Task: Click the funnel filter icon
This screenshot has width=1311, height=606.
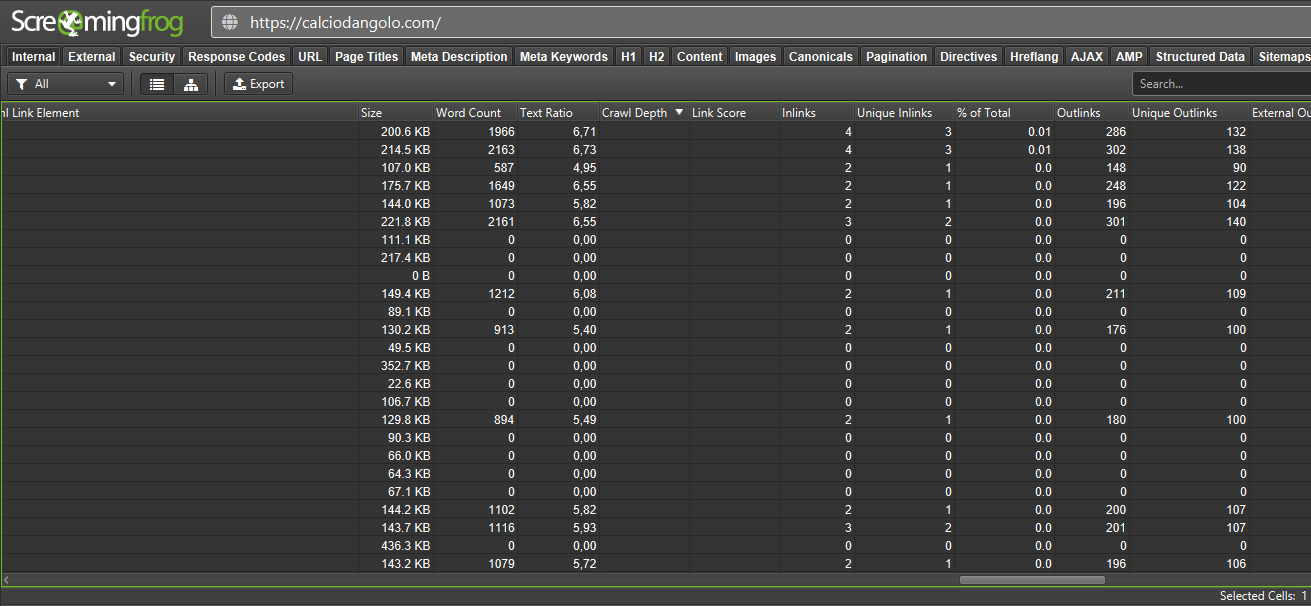Action: click(22, 84)
